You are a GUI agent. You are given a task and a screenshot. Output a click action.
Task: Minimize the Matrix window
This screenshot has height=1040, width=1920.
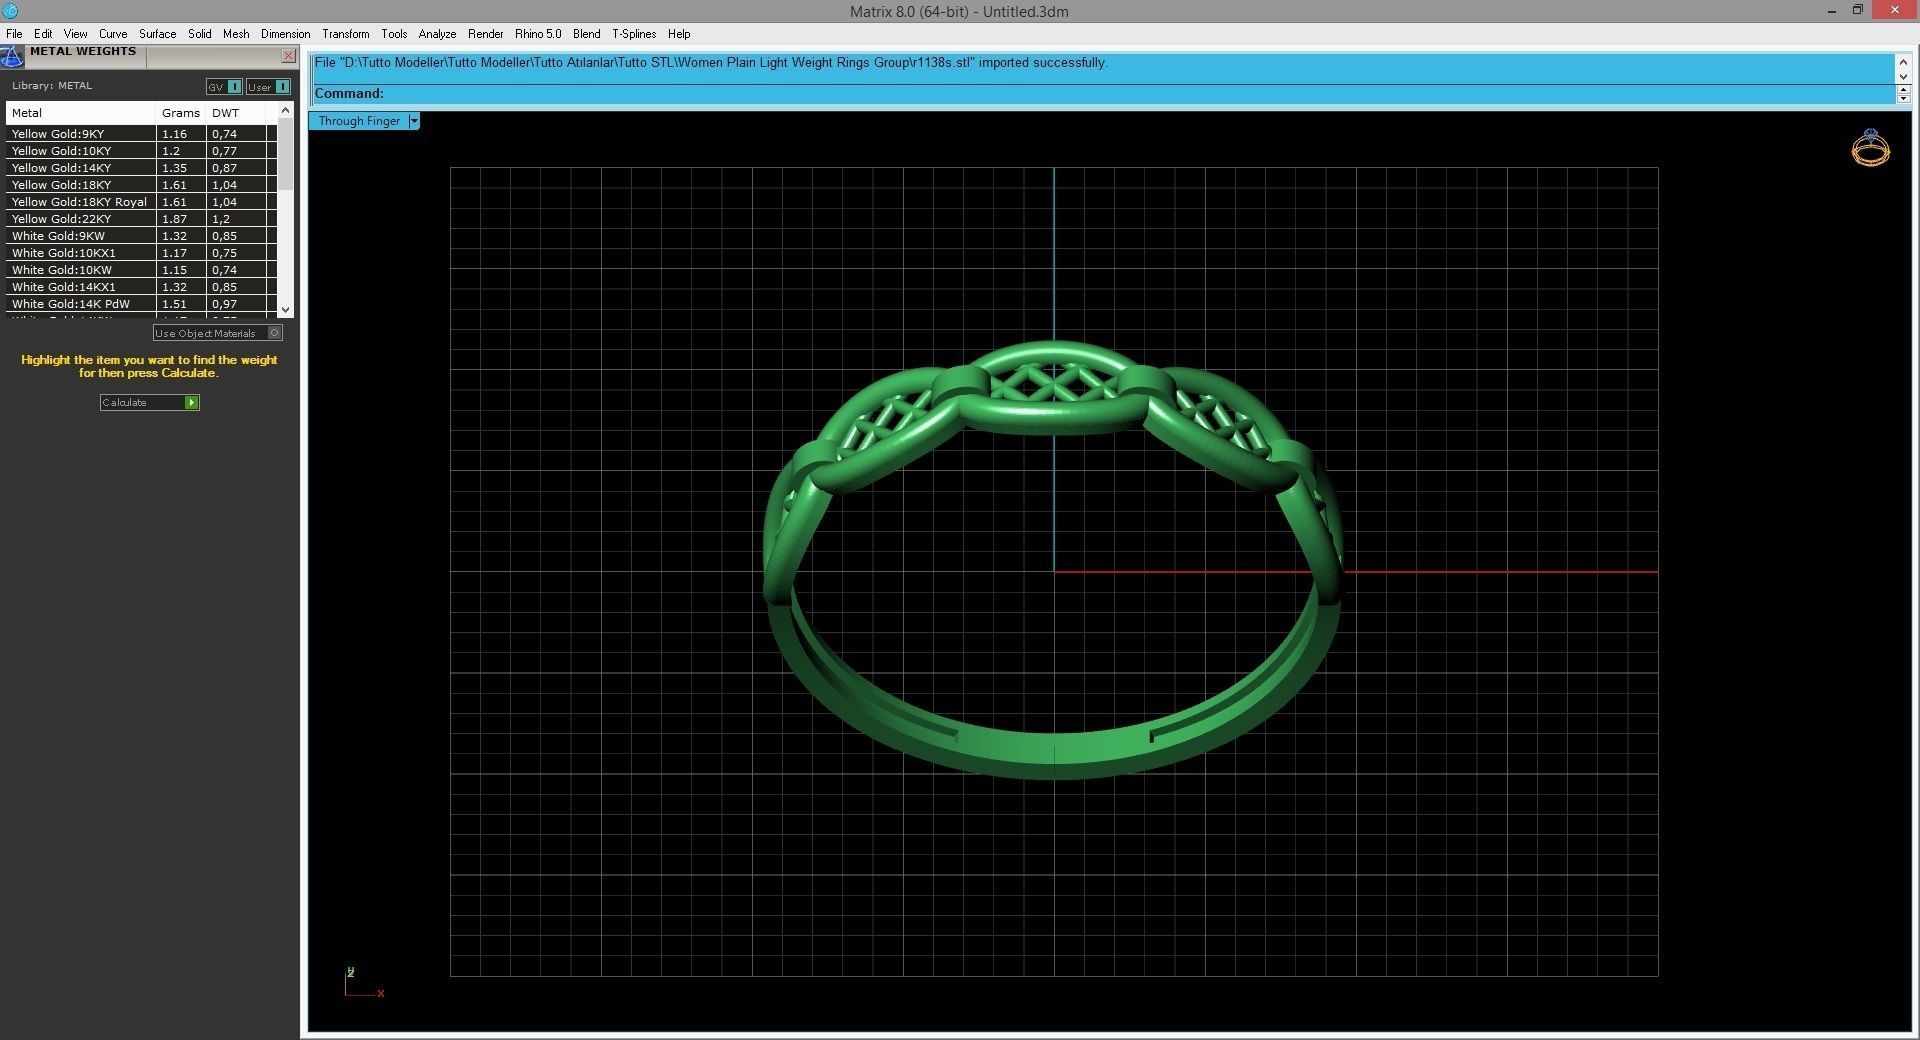tap(1832, 11)
